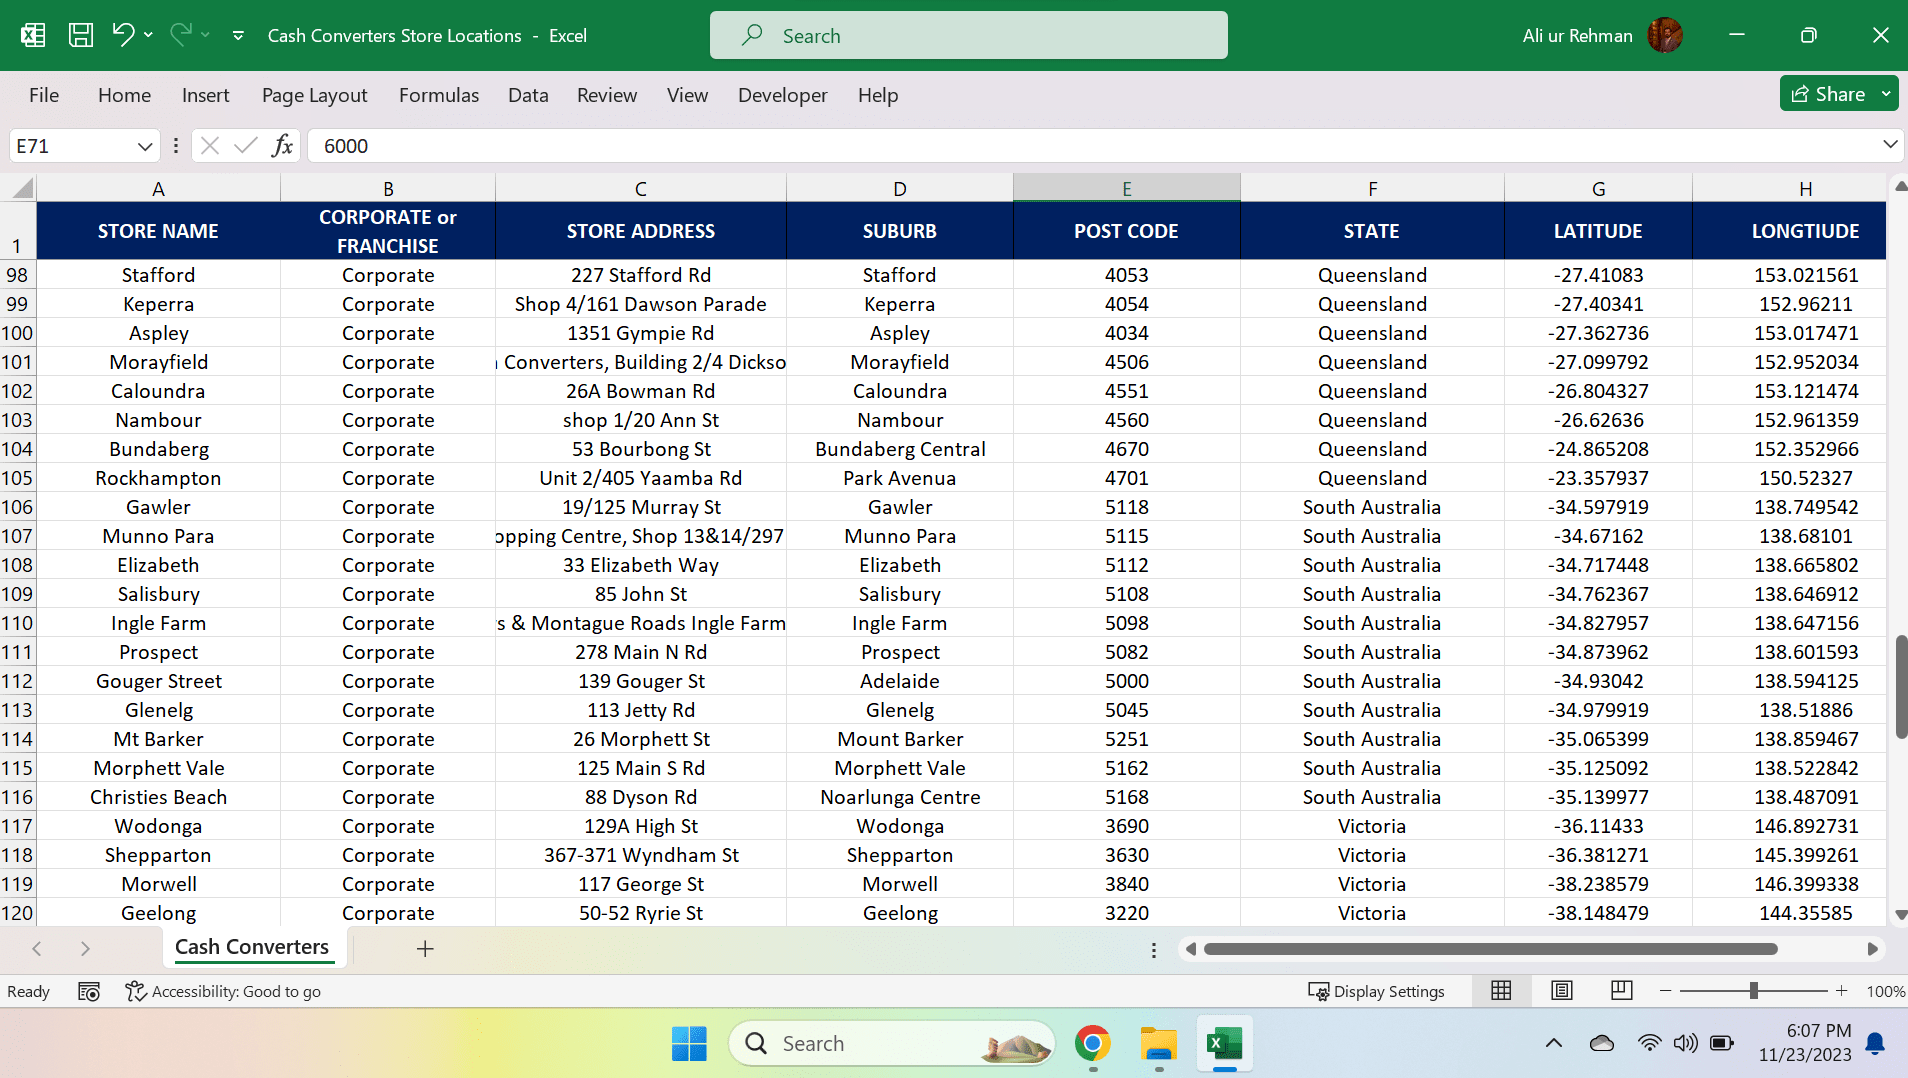Click latitude cell -38.148479
The width and height of the screenshot is (1908, 1078).
pos(1597,913)
